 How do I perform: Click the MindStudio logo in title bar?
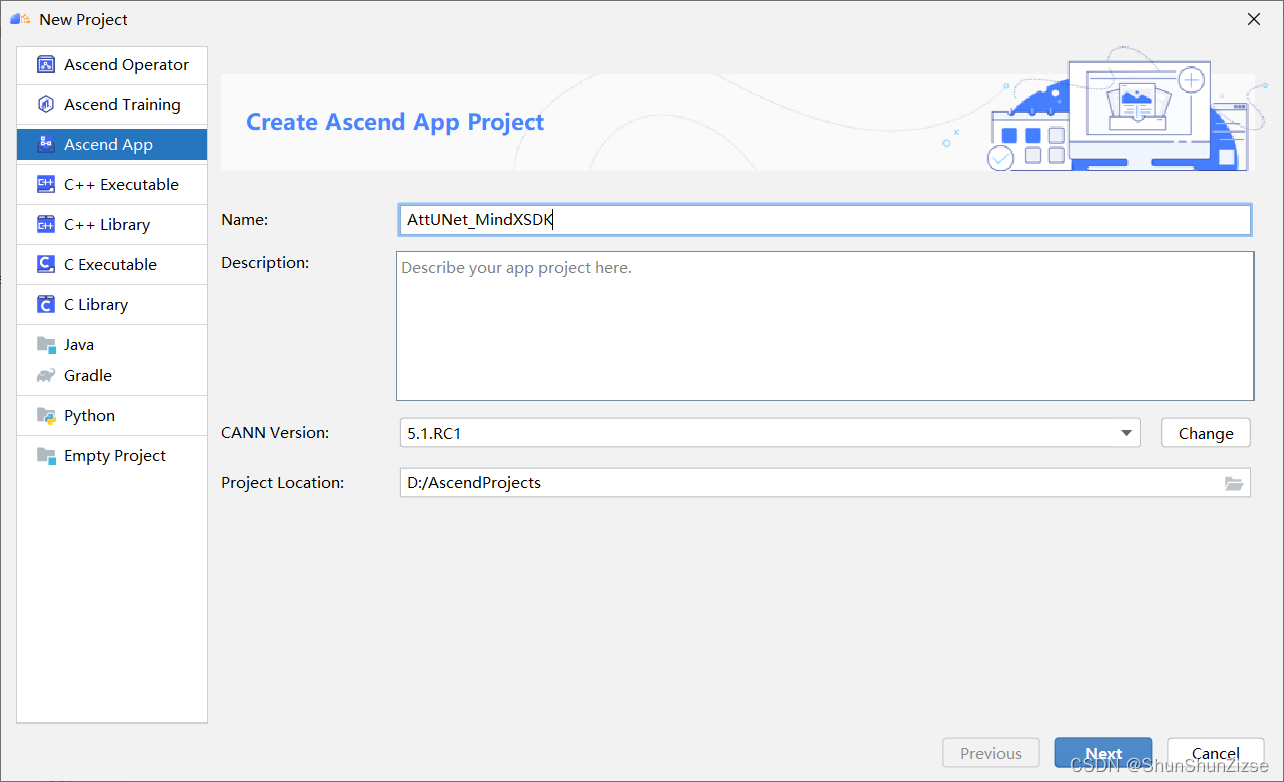(x=20, y=19)
